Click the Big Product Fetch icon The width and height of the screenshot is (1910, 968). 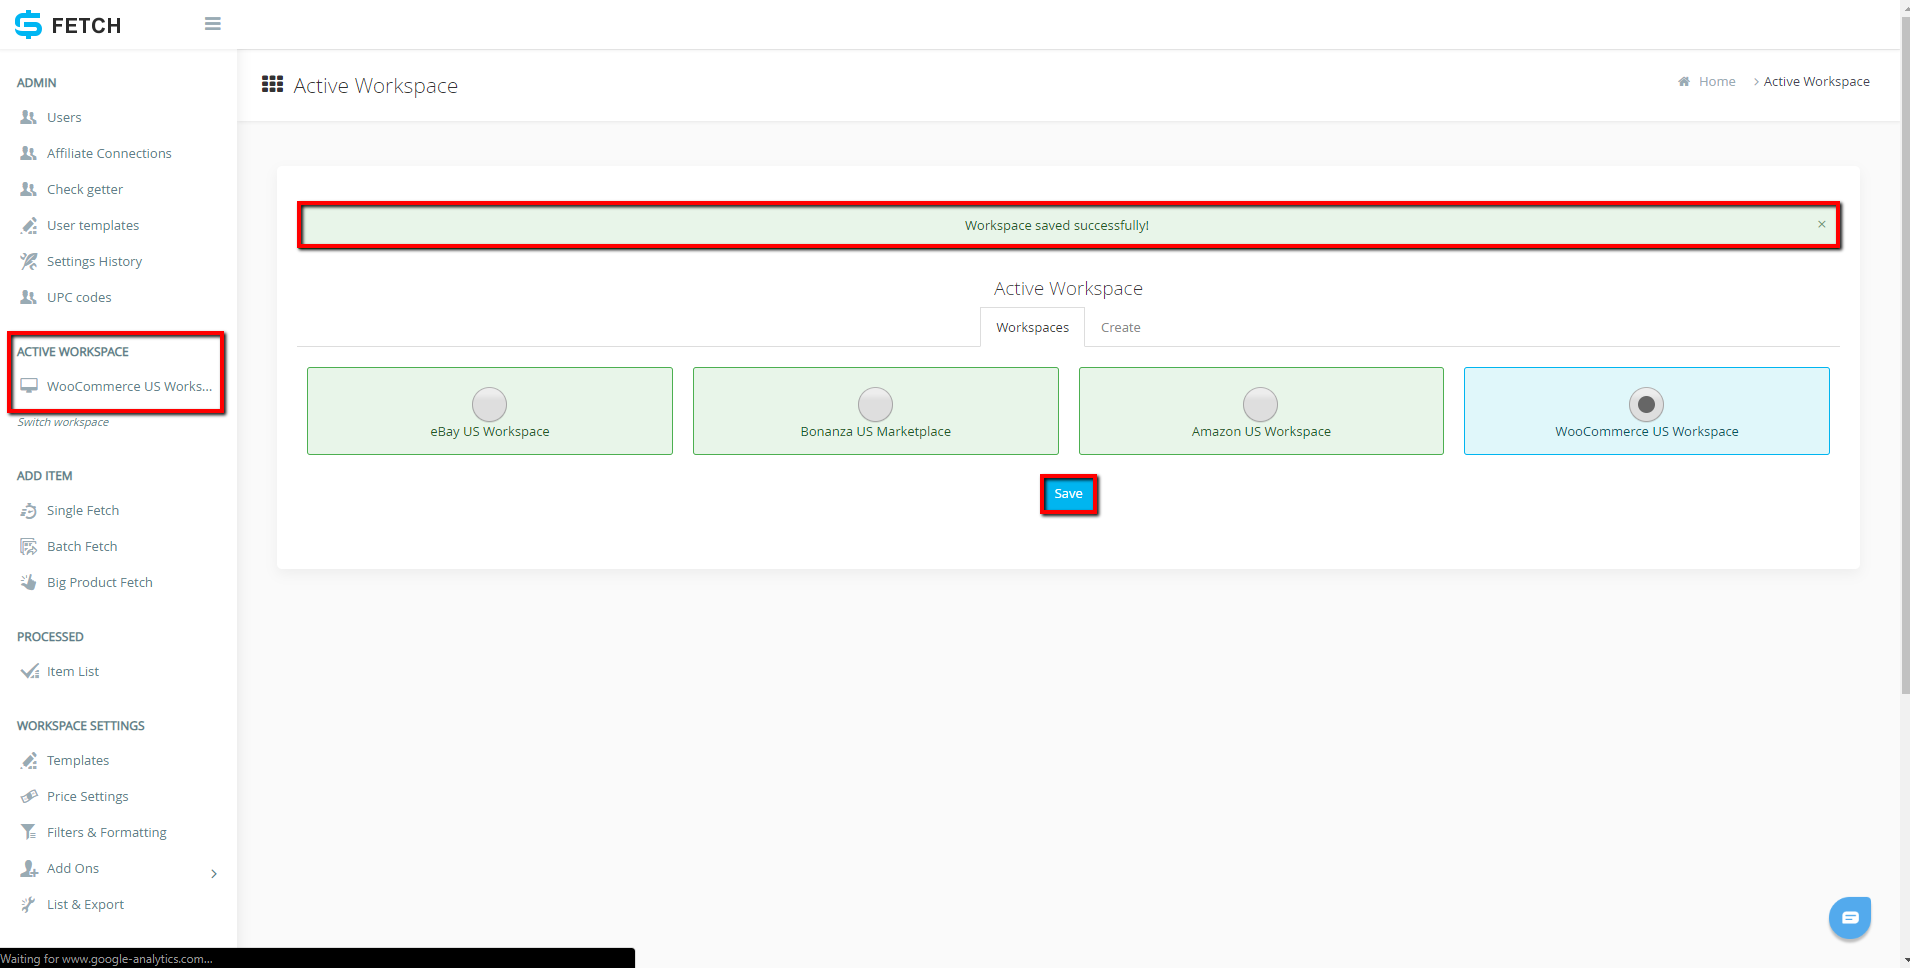(29, 582)
